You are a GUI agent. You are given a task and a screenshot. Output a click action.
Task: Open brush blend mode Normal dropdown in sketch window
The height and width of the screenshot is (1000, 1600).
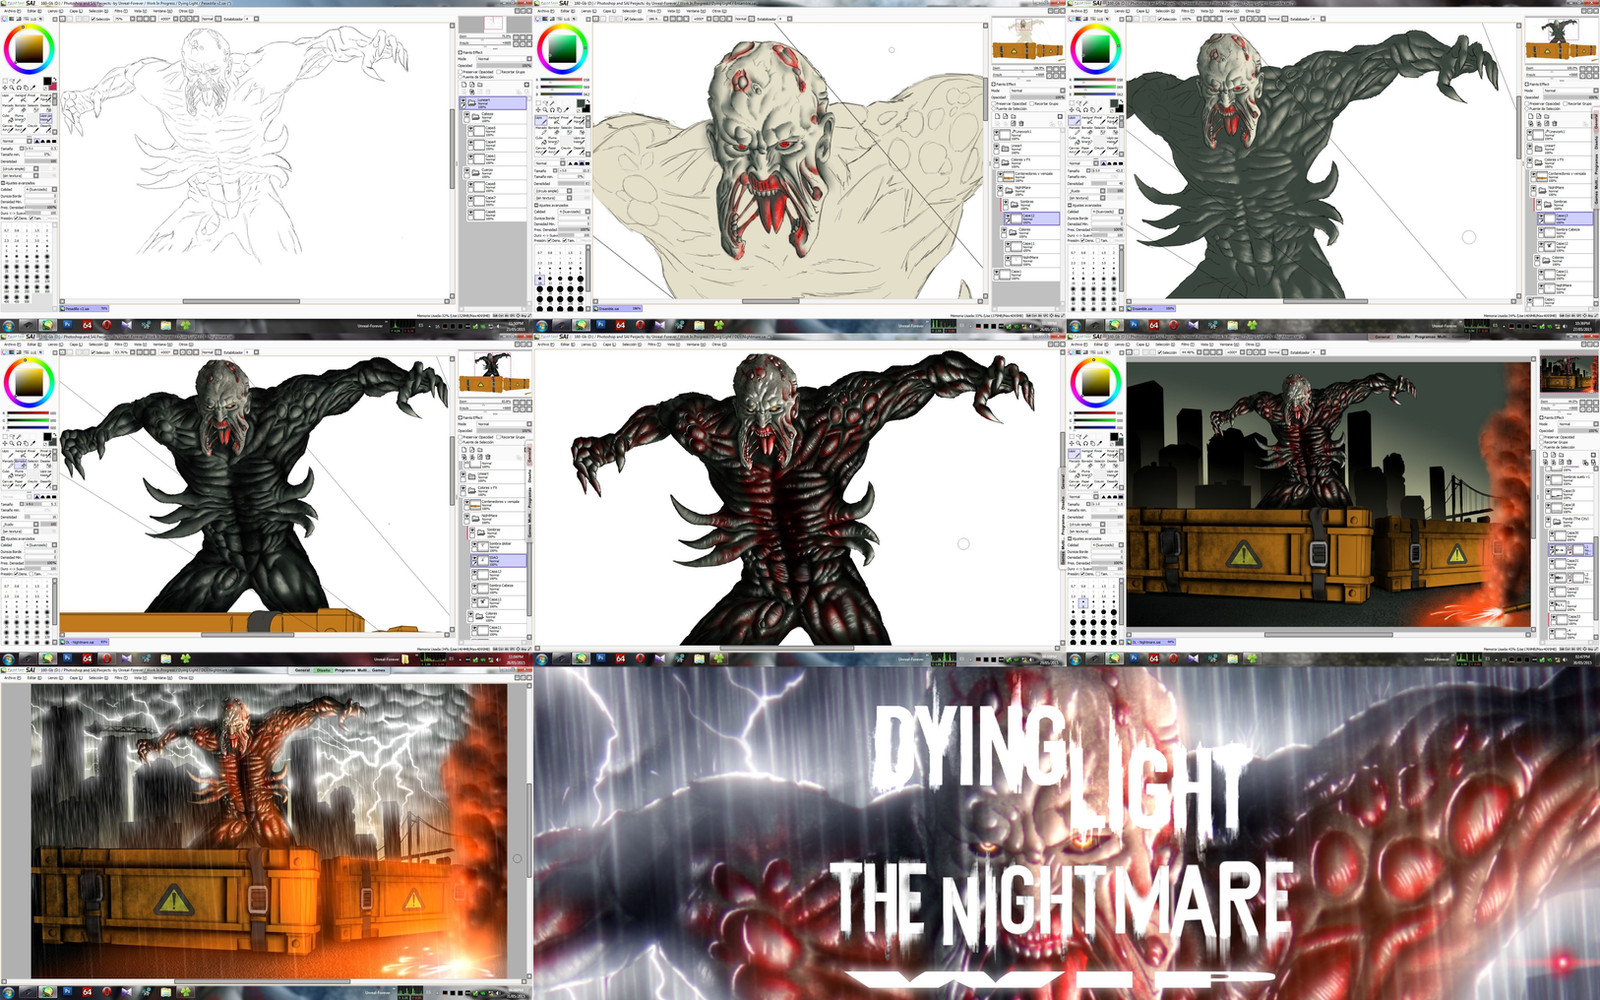[x=17, y=141]
